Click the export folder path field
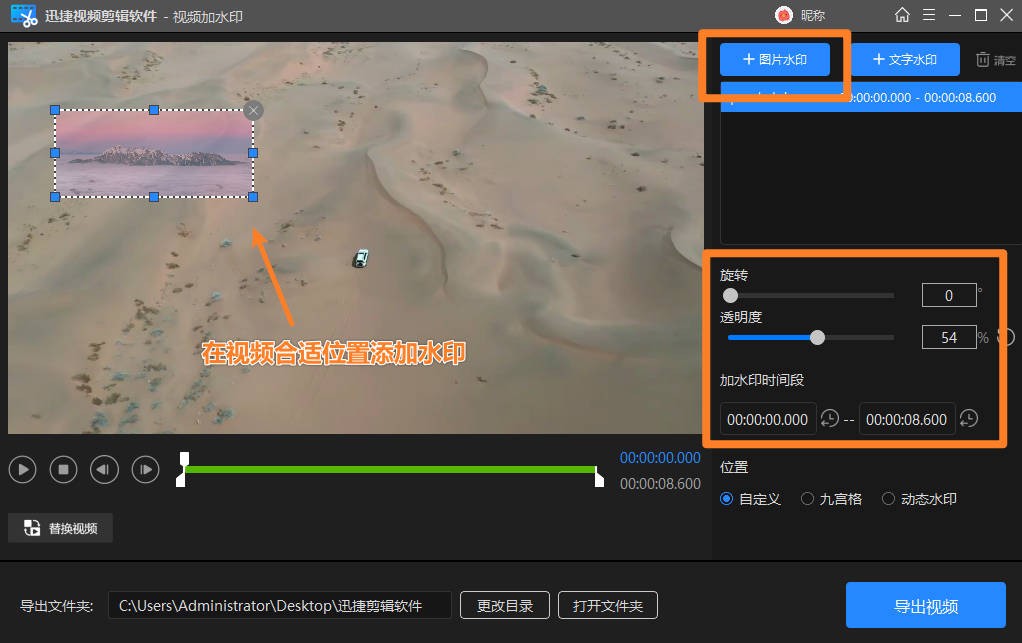This screenshot has height=643, width=1022. (x=279, y=605)
